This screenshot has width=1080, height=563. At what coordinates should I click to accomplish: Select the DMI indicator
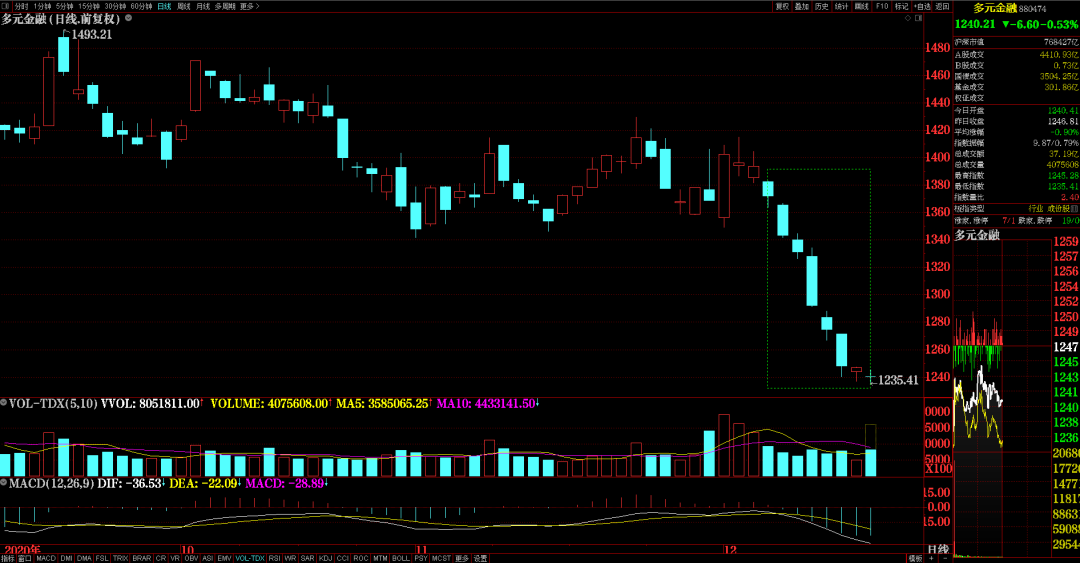pyautogui.click(x=66, y=558)
